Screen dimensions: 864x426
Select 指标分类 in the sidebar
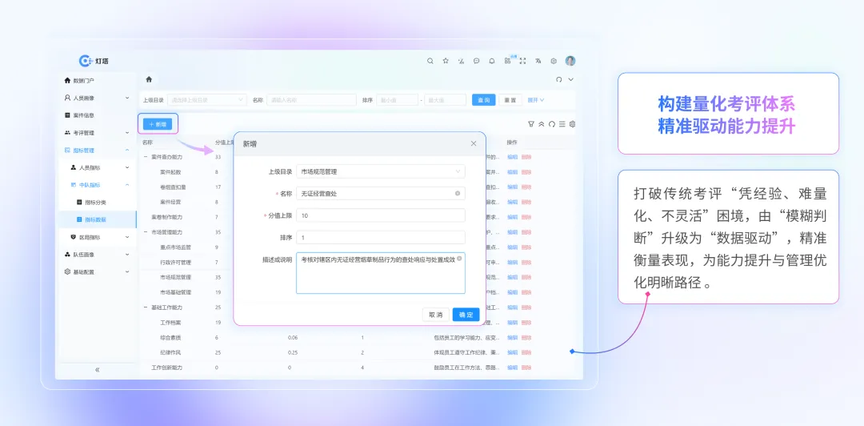click(96, 202)
